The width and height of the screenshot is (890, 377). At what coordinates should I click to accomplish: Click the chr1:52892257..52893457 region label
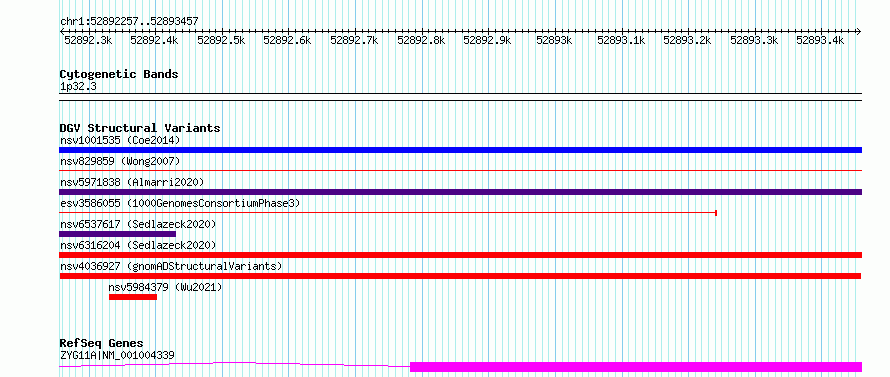click(x=129, y=22)
